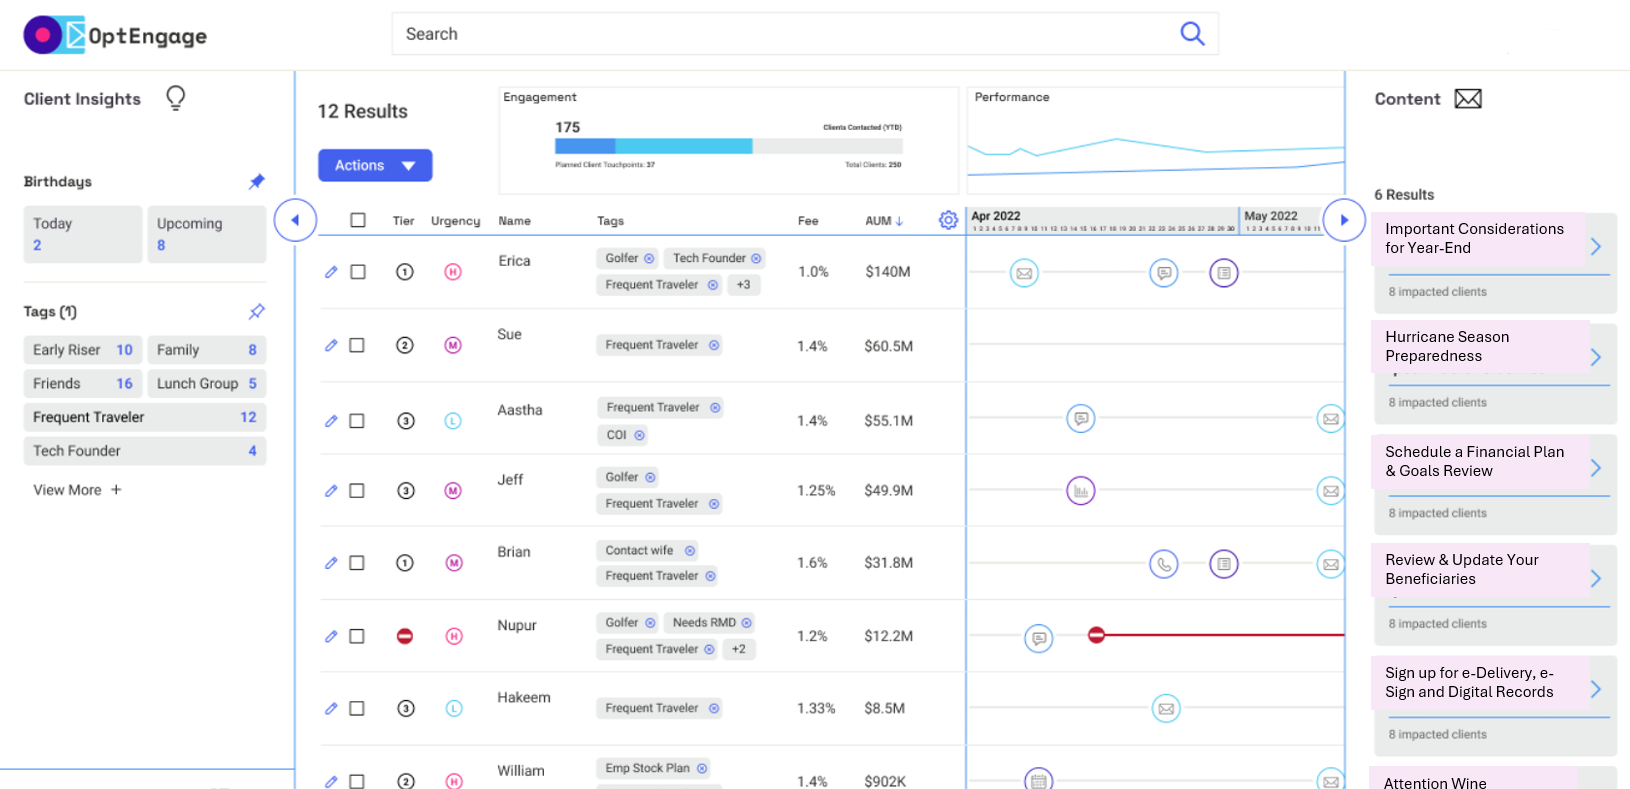The height and width of the screenshot is (789, 1630).
Task: Remove Emp Stock Plan tag from William
Action: click(x=702, y=769)
